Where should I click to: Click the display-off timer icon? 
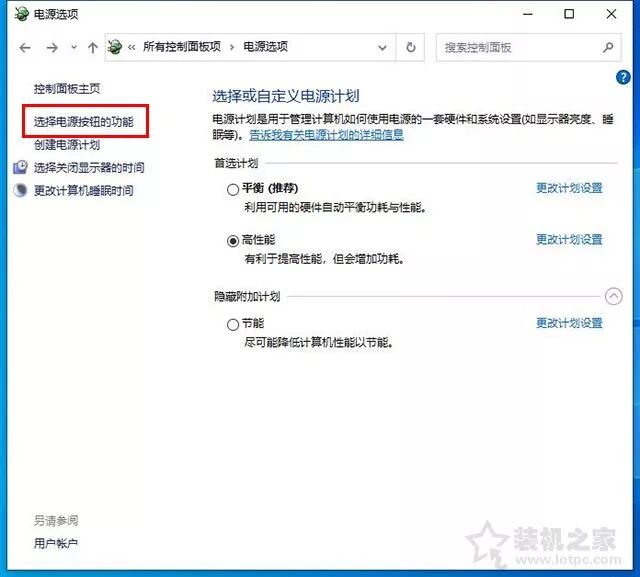tap(20, 167)
